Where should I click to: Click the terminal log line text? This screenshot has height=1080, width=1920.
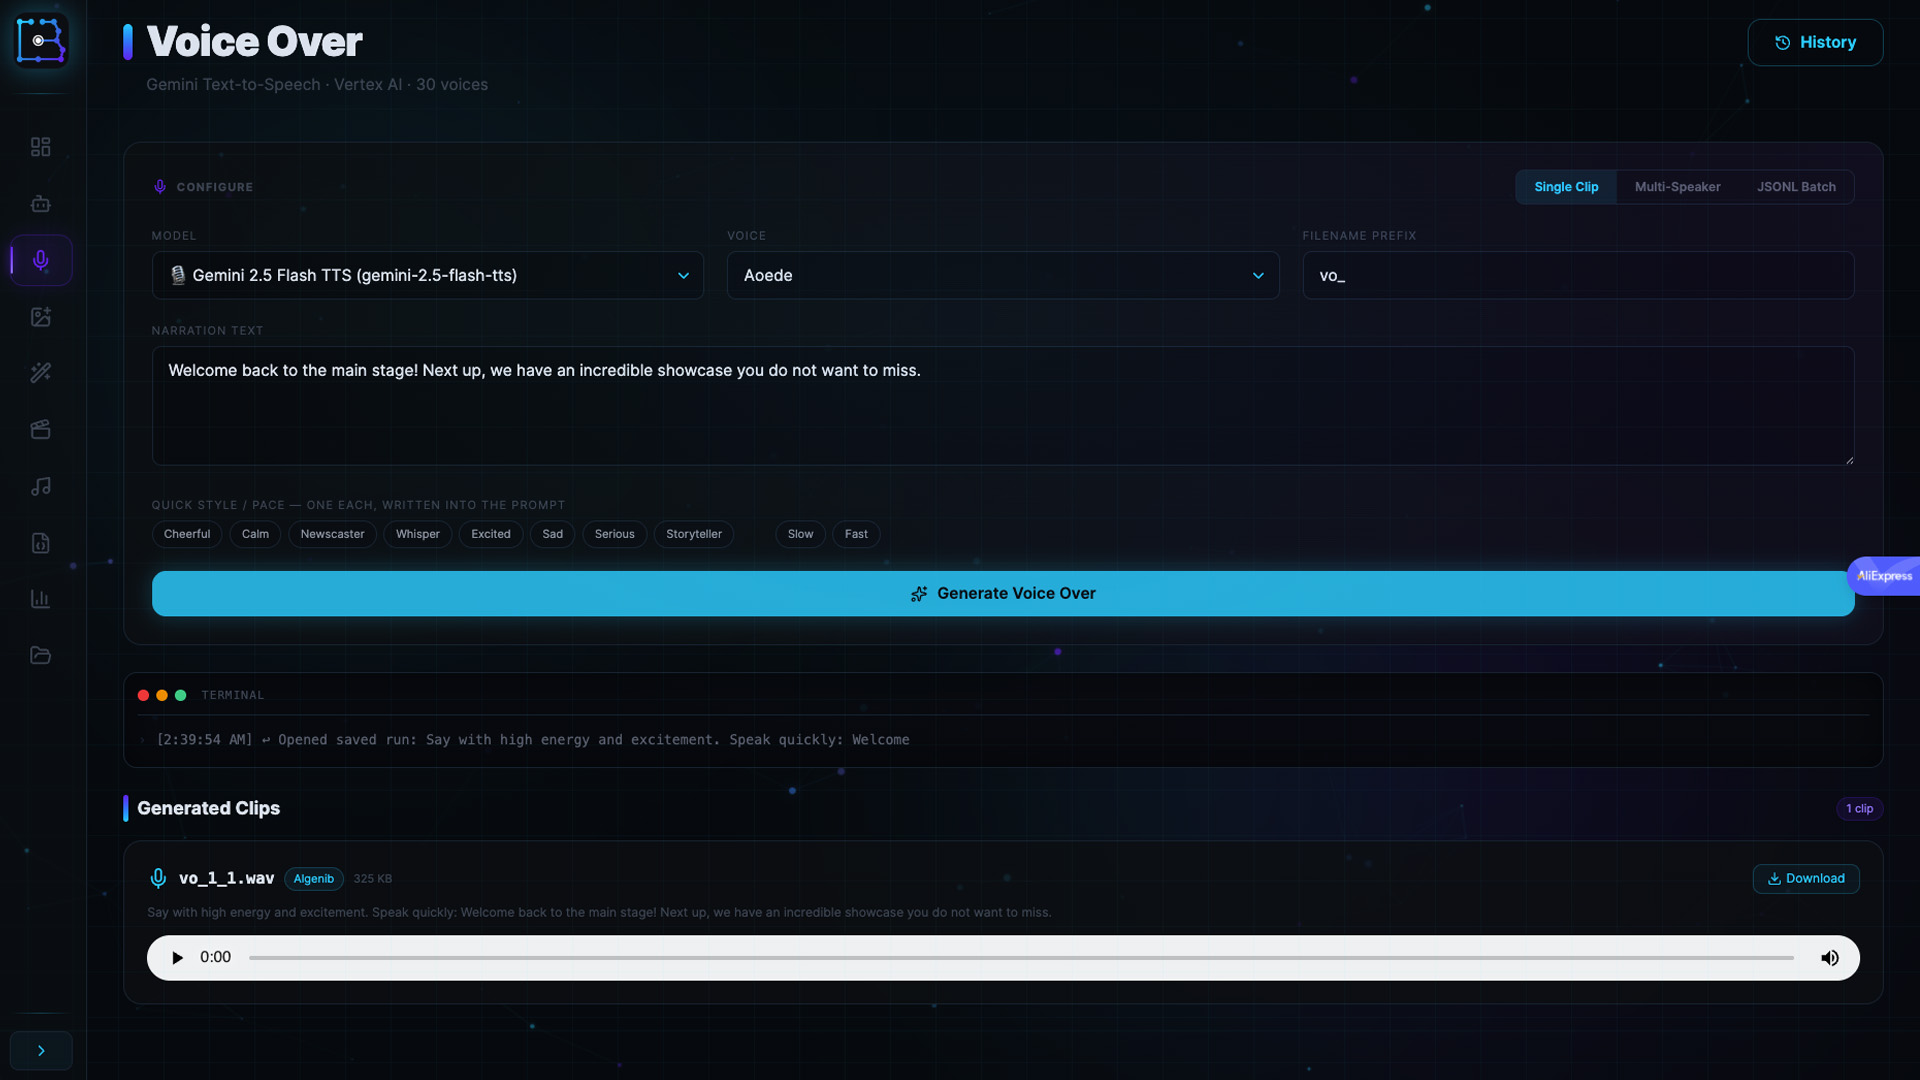533,740
